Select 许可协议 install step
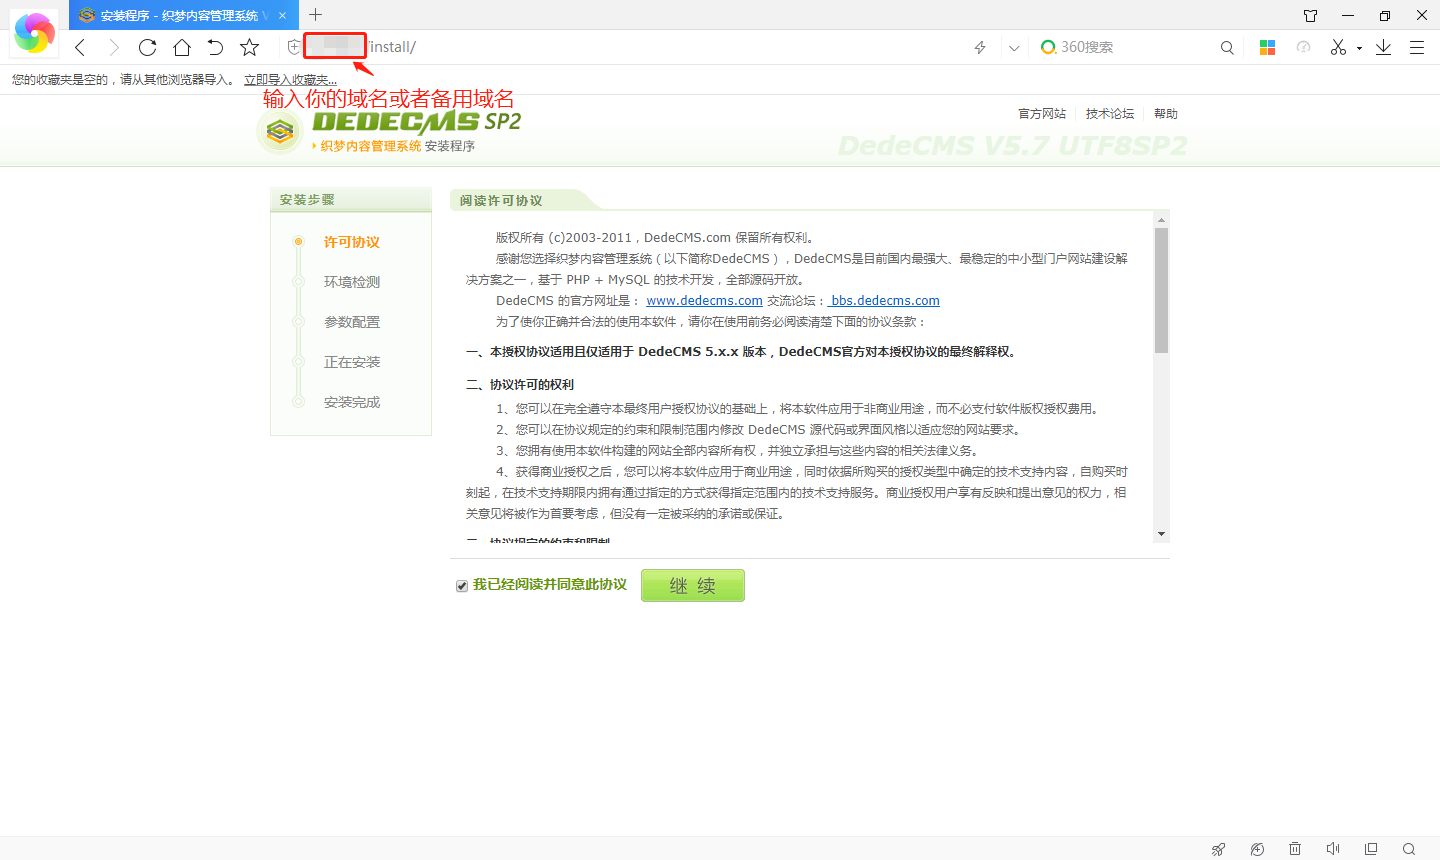This screenshot has width=1440, height=860. pyautogui.click(x=352, y=242)
